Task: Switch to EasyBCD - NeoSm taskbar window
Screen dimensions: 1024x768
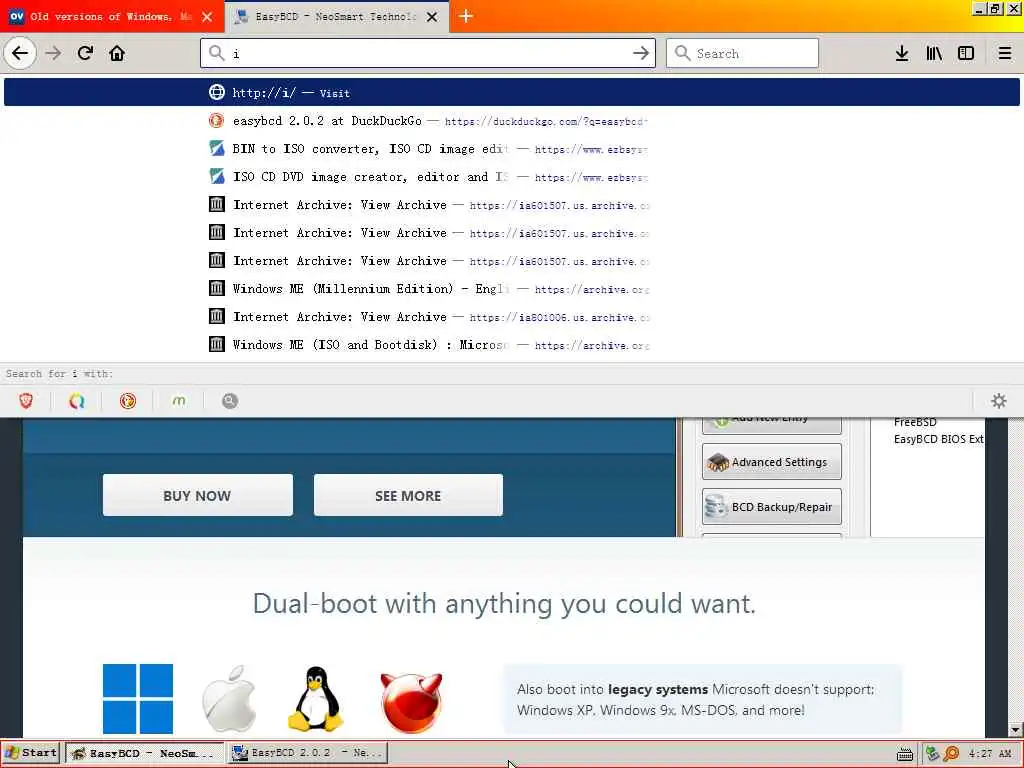Action: (144, 753)
